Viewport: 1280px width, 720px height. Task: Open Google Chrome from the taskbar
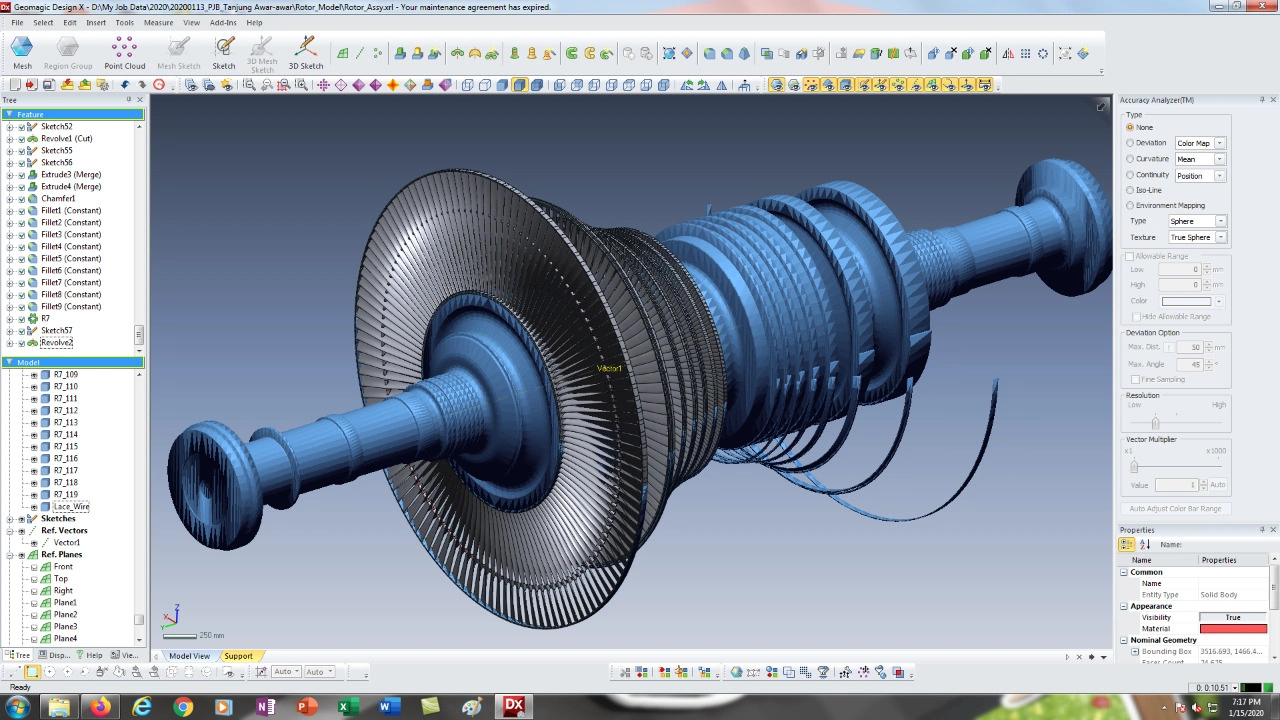pyautogui.click(x=182, y=707)
